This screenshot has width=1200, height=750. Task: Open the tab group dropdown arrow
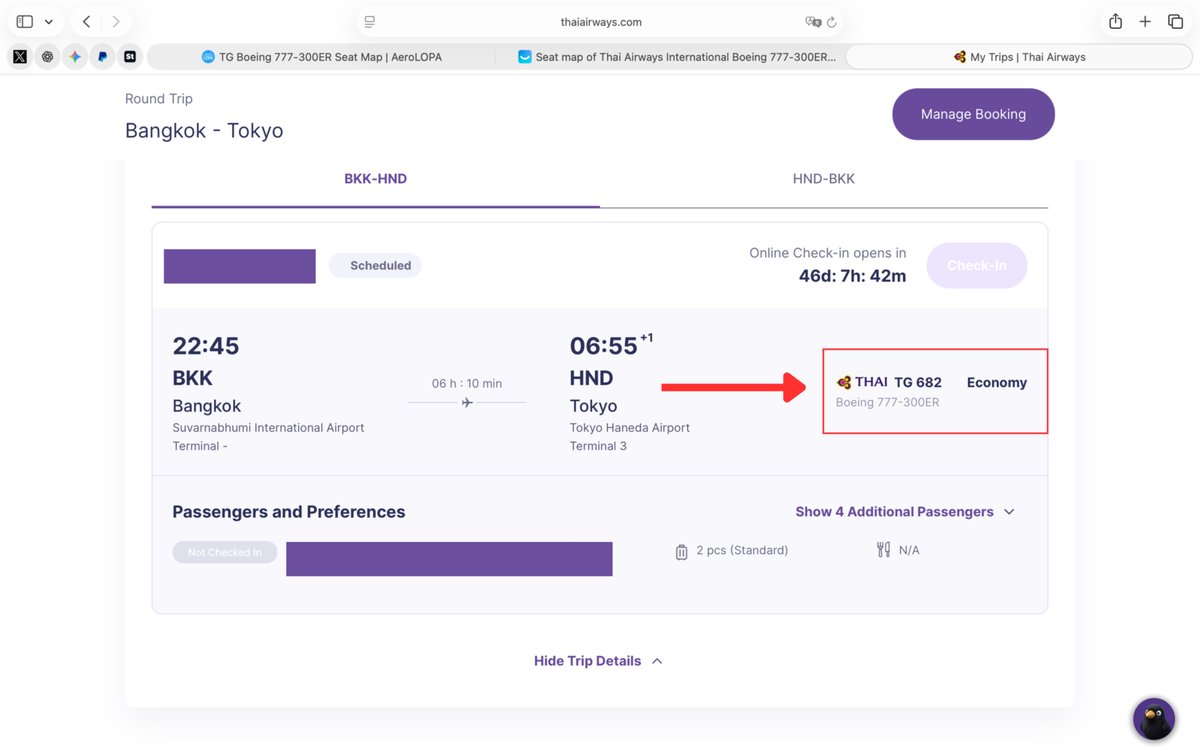[48, 22]
